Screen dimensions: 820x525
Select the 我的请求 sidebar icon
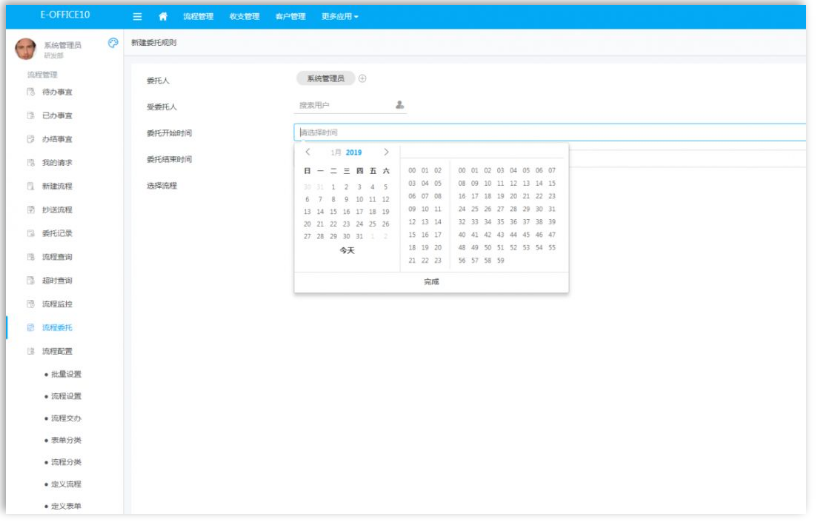coord(30,163)
